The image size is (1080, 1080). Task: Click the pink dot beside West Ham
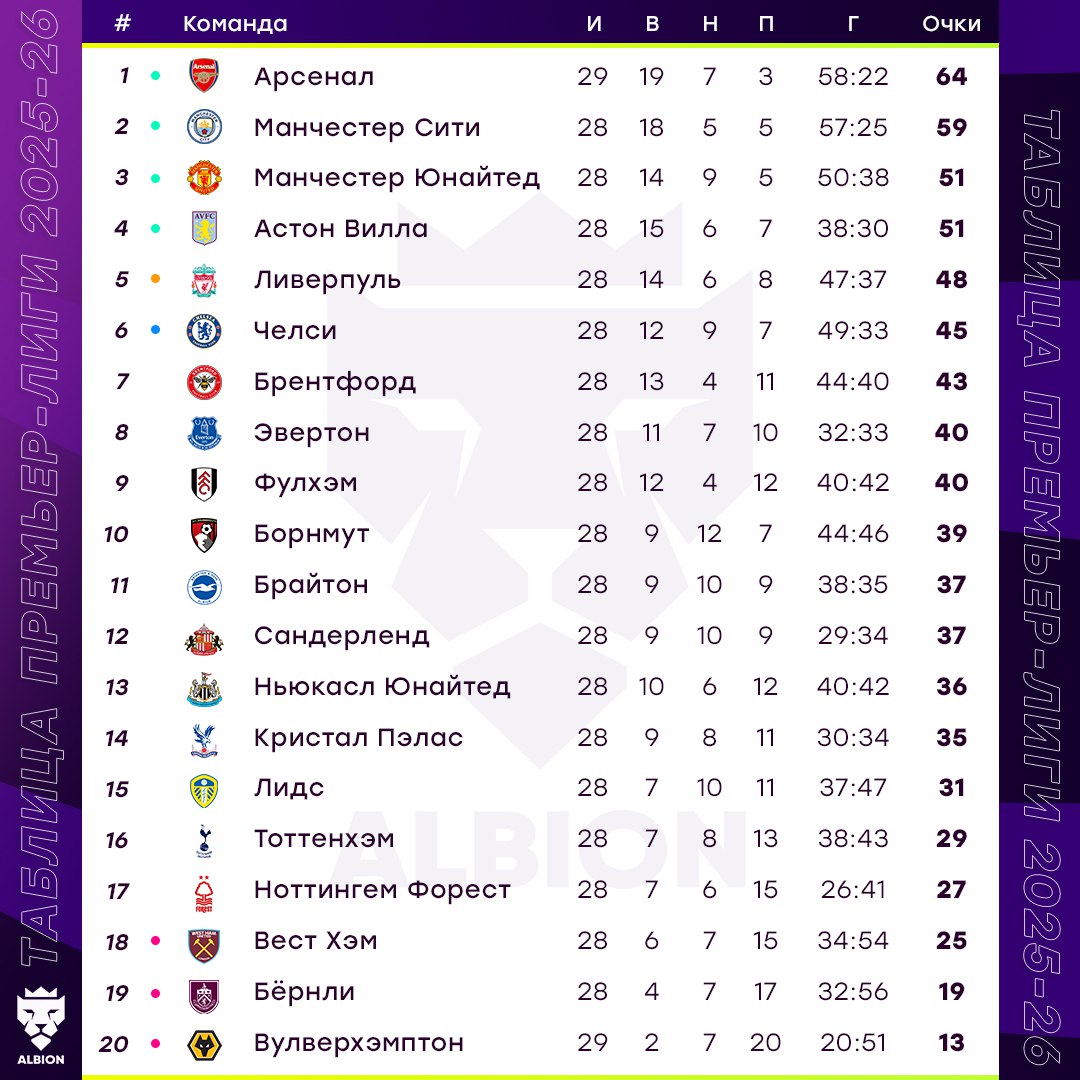point(155,941)
